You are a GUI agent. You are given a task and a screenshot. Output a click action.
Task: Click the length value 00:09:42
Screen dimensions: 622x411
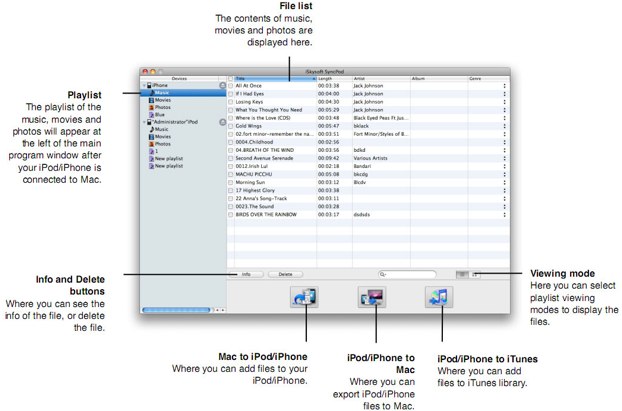pos(328,158)
